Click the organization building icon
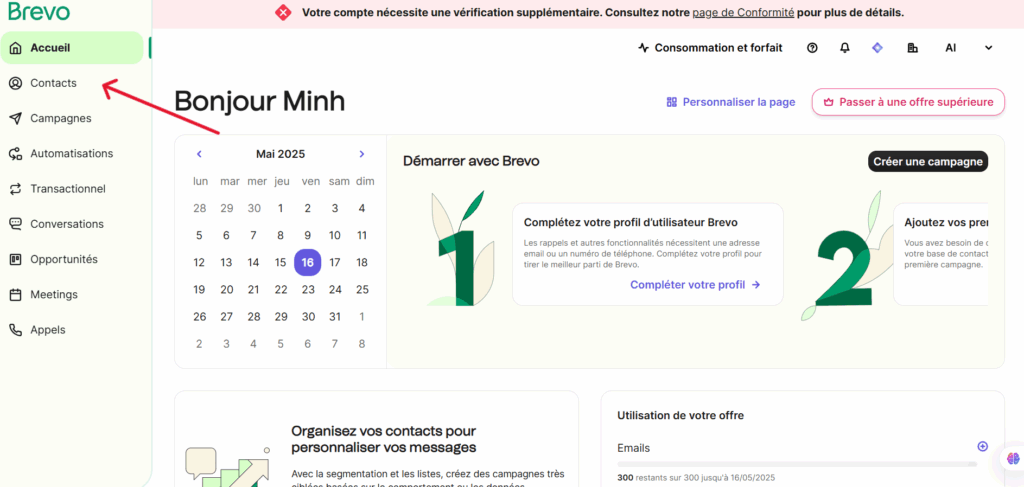Viewport: 1024px width, 487px height. click(x=913, y=48)
